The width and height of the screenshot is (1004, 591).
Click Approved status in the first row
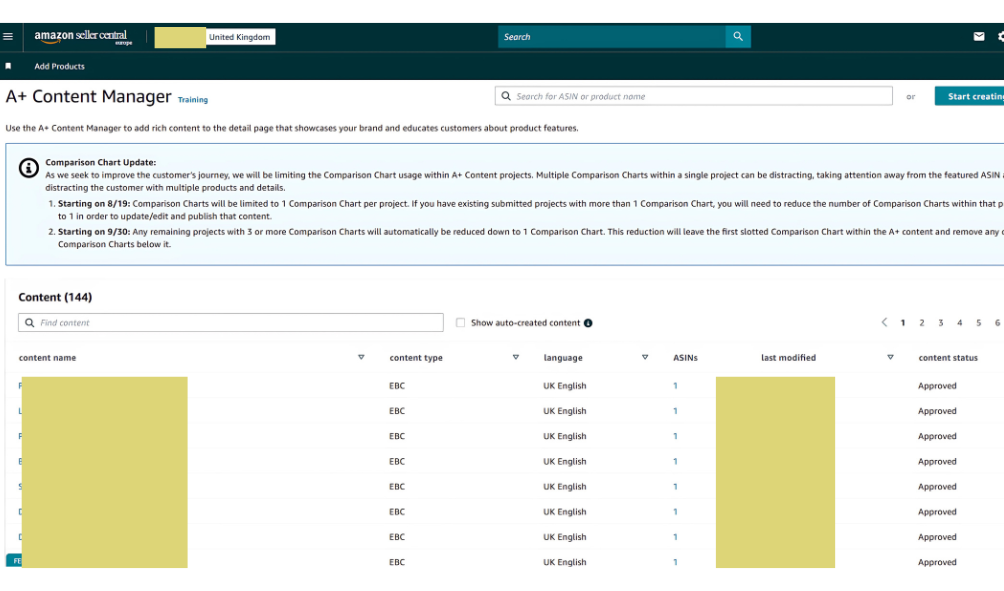tap(937, 385)
